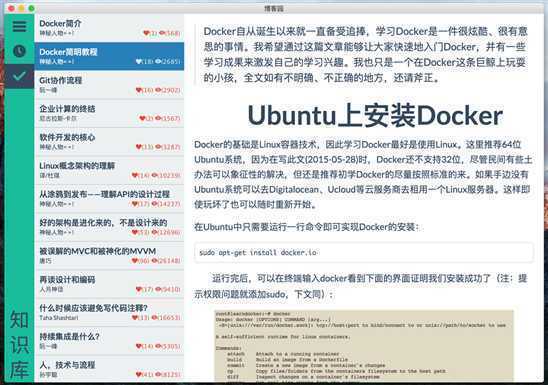
Task: Select the checkmark icon in the sidebar
Action: 19,75
